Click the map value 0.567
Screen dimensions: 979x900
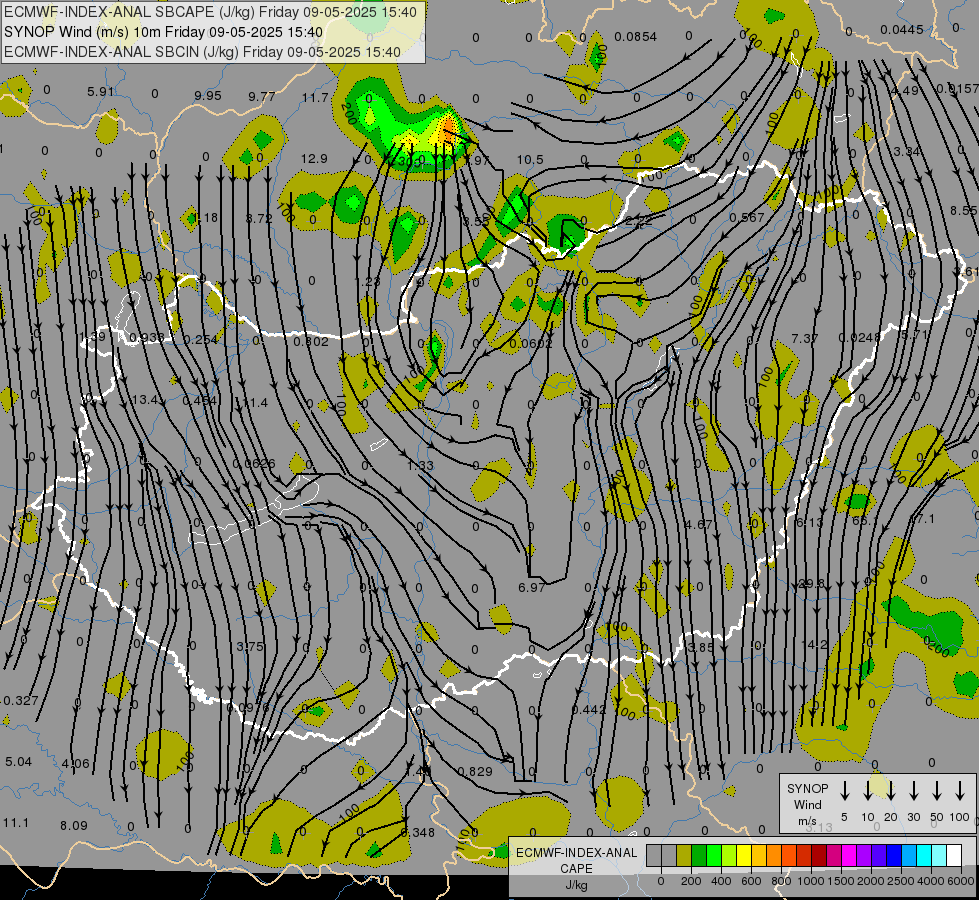(x=747, y=217)
